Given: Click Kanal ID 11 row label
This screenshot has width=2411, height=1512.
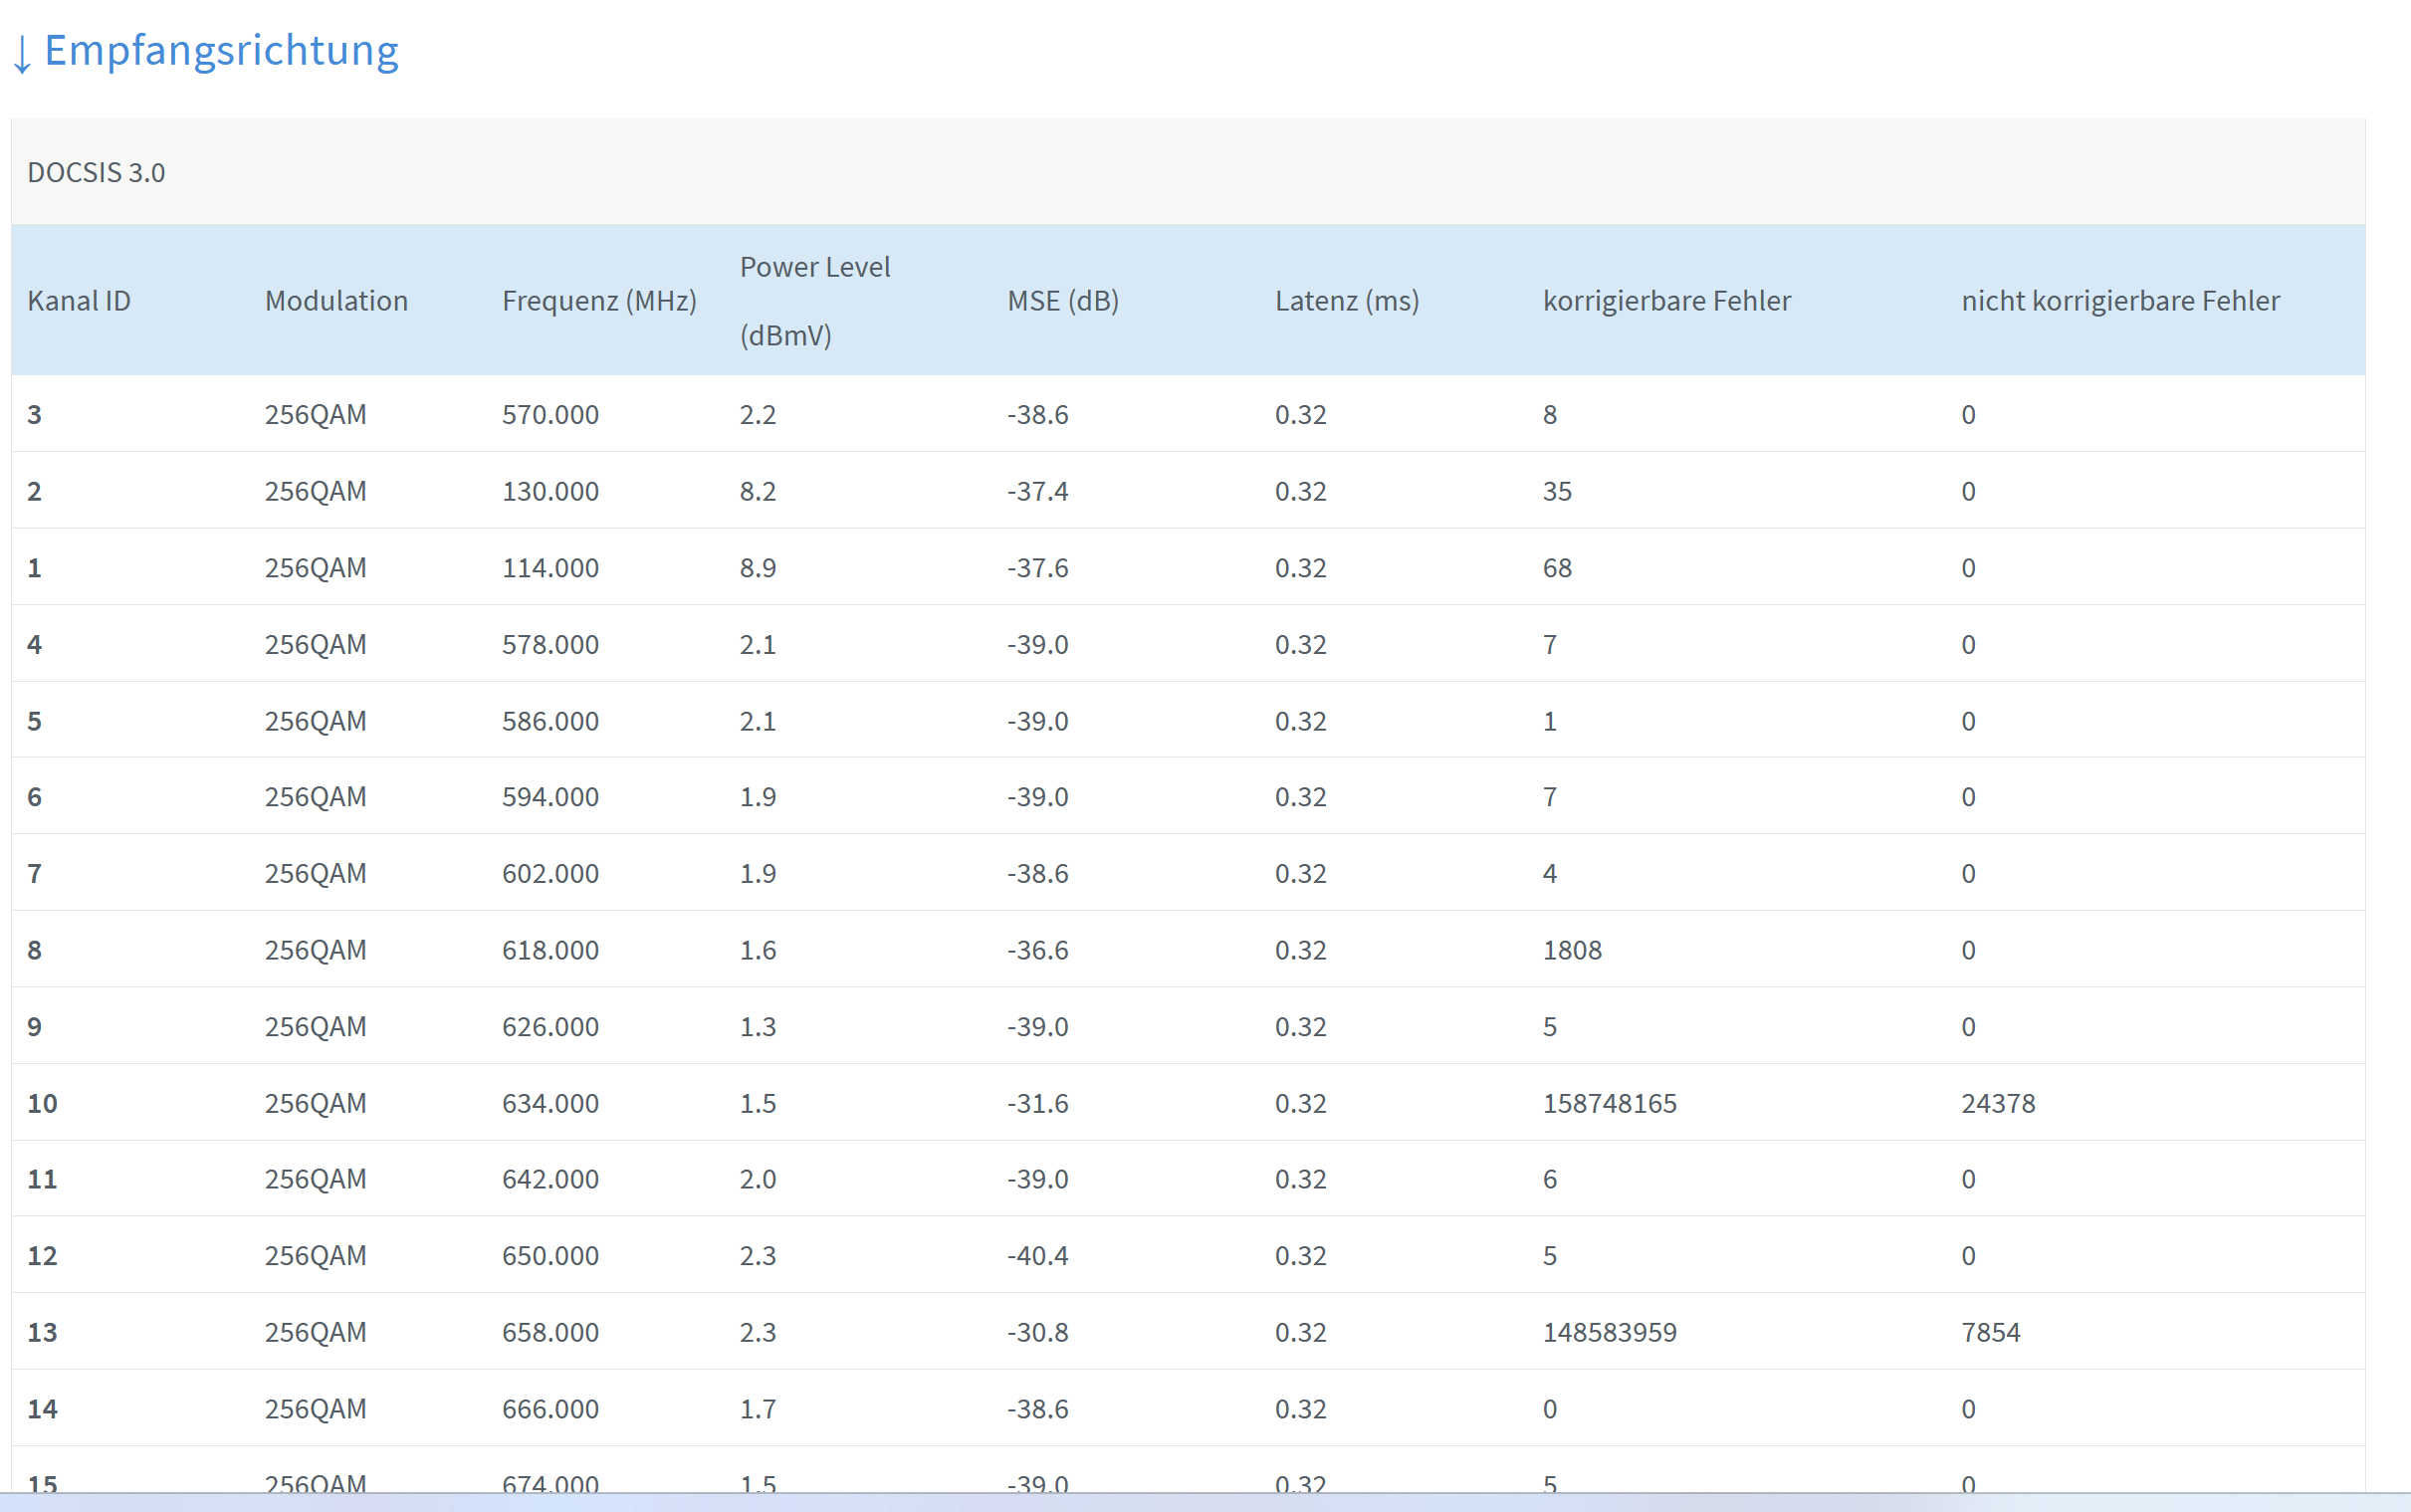Looking at the screenshot, I should pyautogui.click(x=42, y=1179).
